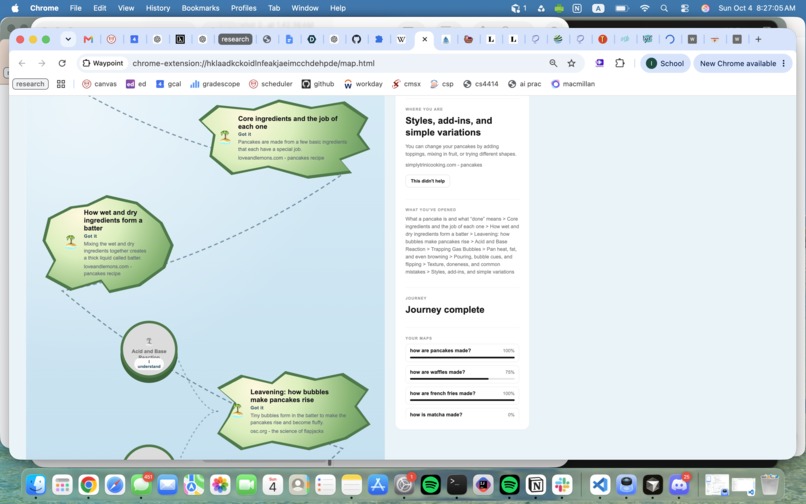Open Spotlight search in the menu bar
The width and height of the screenshot is (806, 504).
point(664,8)
